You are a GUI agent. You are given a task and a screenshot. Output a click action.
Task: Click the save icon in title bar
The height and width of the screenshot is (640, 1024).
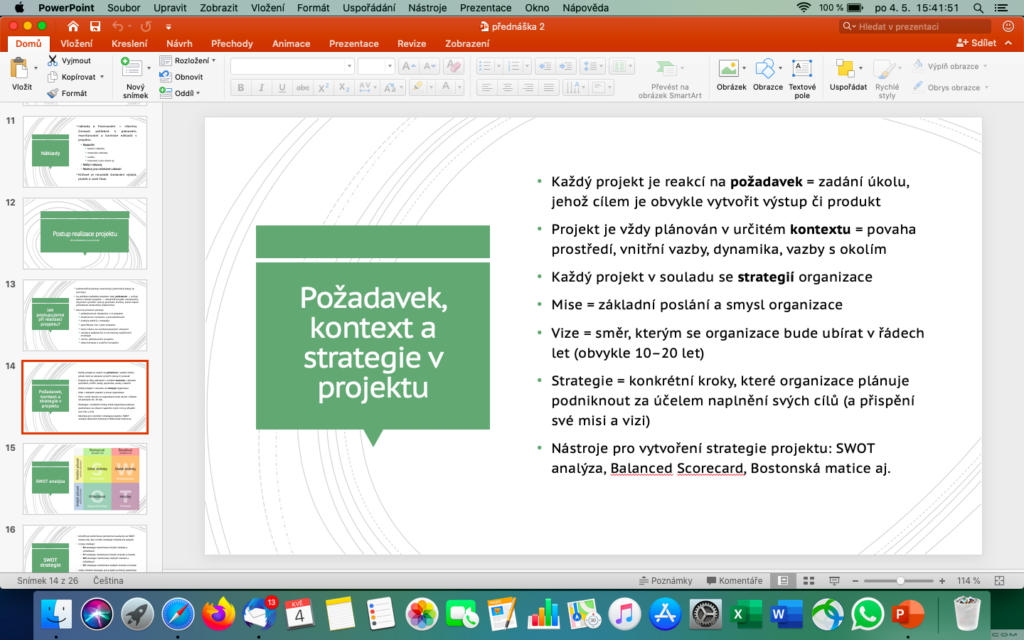[x=95, y=25]
